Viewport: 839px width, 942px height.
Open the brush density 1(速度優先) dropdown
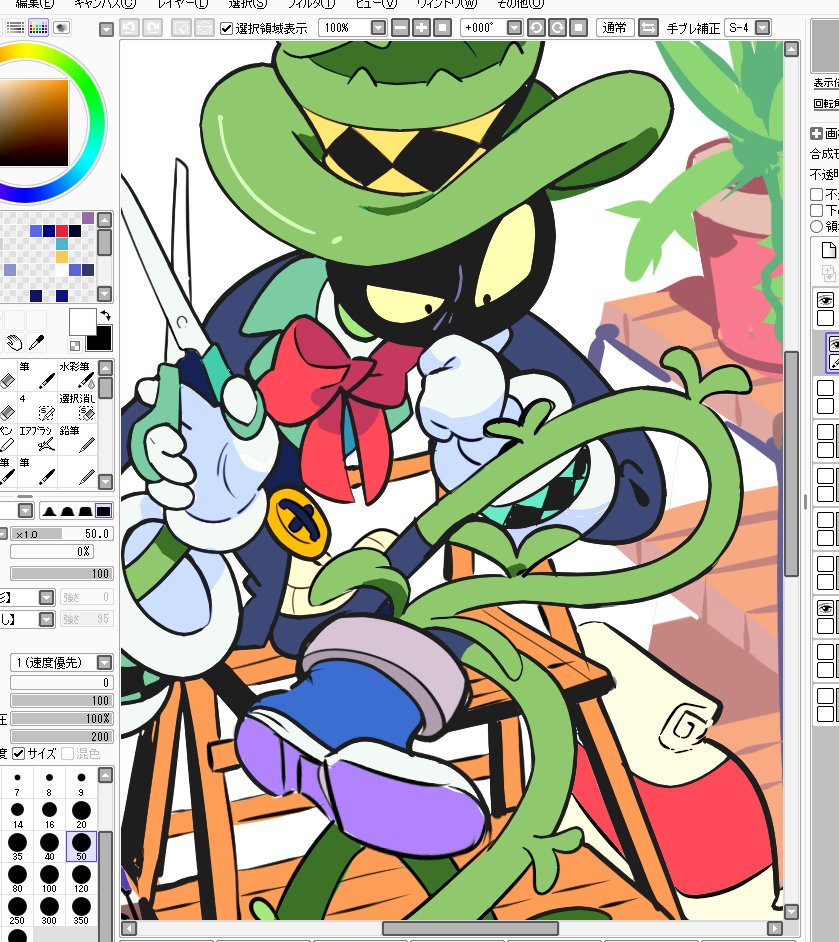[x=104, y=662]
